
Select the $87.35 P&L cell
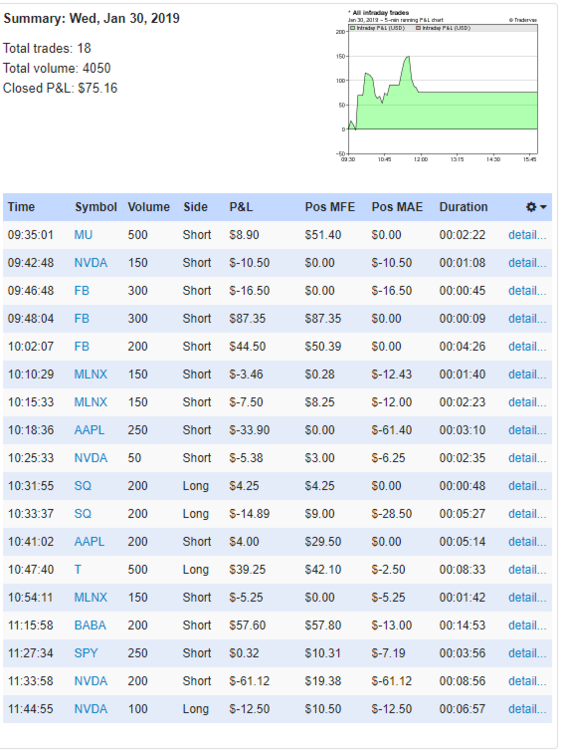click(x=247, y=319)
